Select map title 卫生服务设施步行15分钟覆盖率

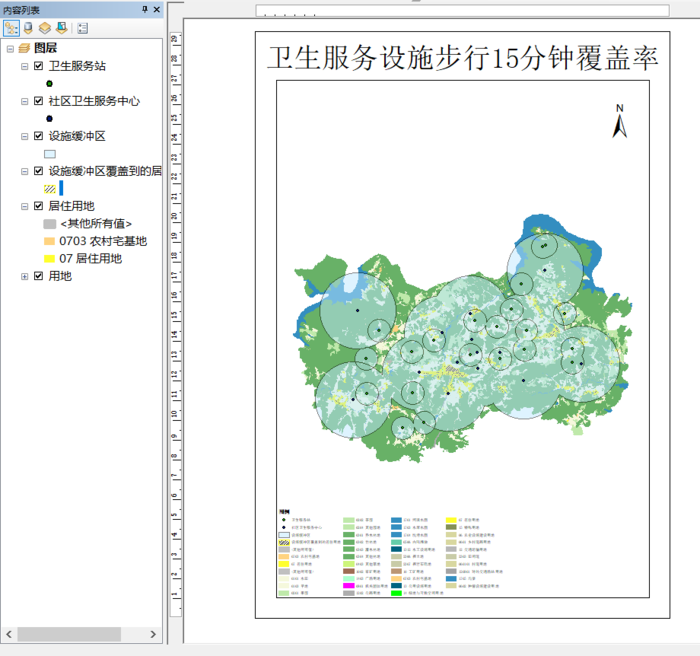point(463,58)
